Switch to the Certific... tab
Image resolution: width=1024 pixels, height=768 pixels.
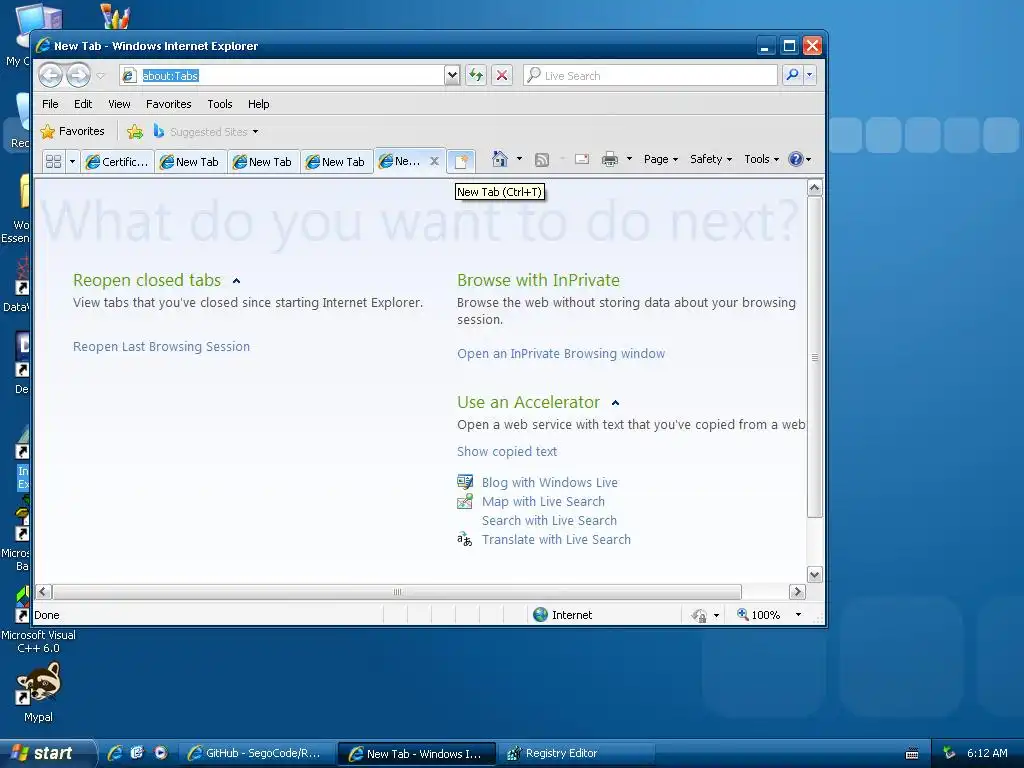coord(118,162)
